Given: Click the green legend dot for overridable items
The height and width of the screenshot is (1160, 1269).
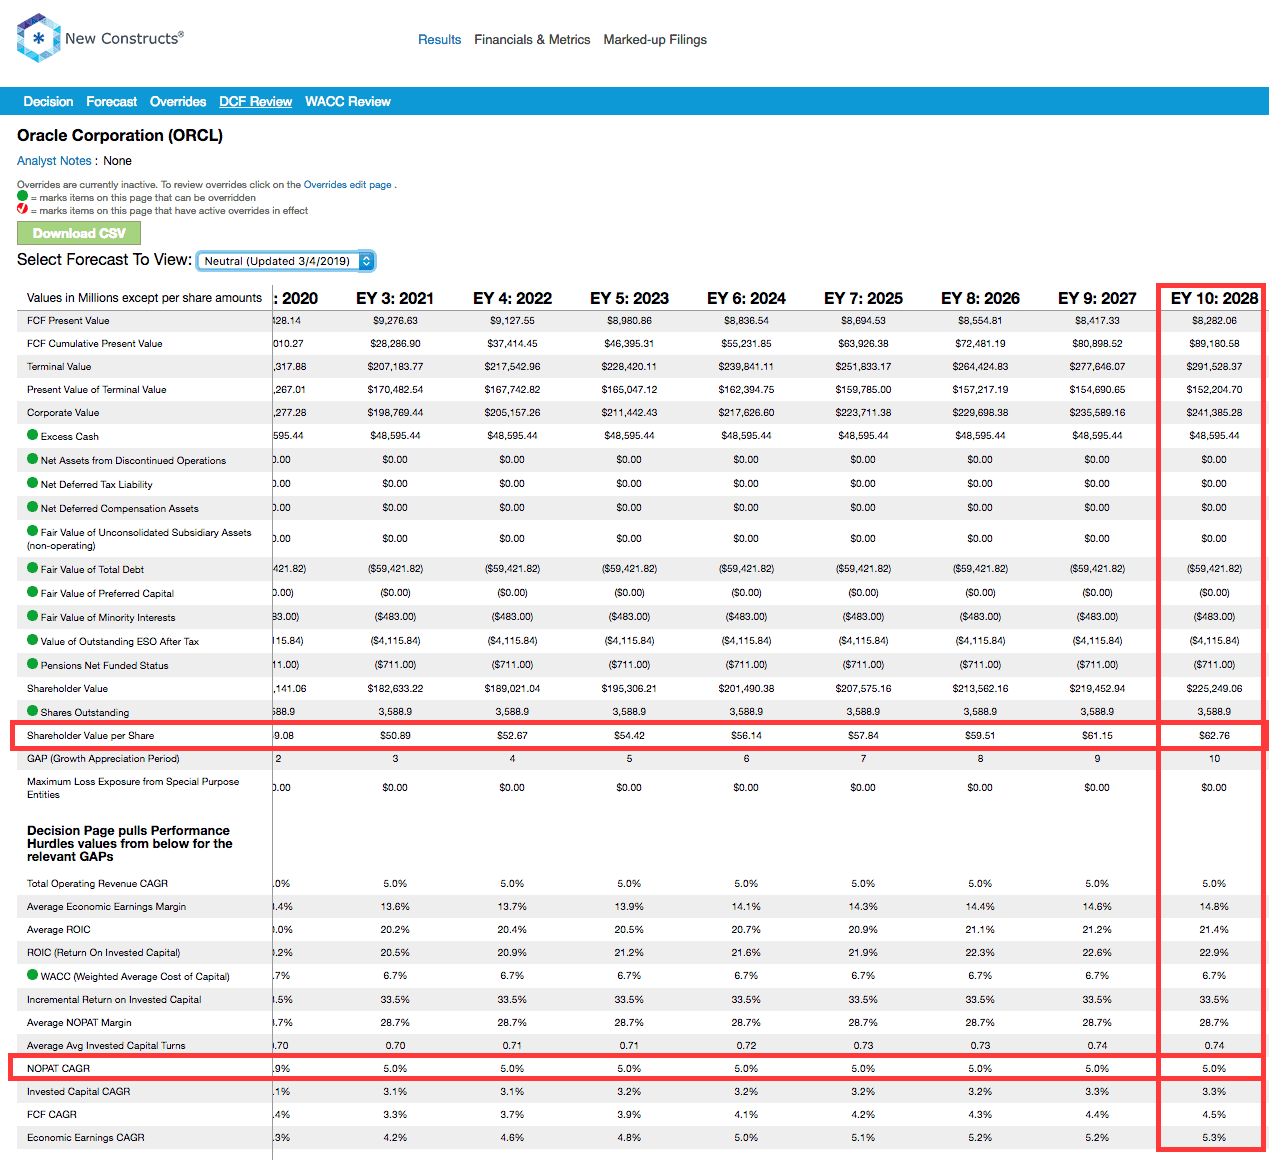Looking at the screenshot, I should [x=23, y=197].
